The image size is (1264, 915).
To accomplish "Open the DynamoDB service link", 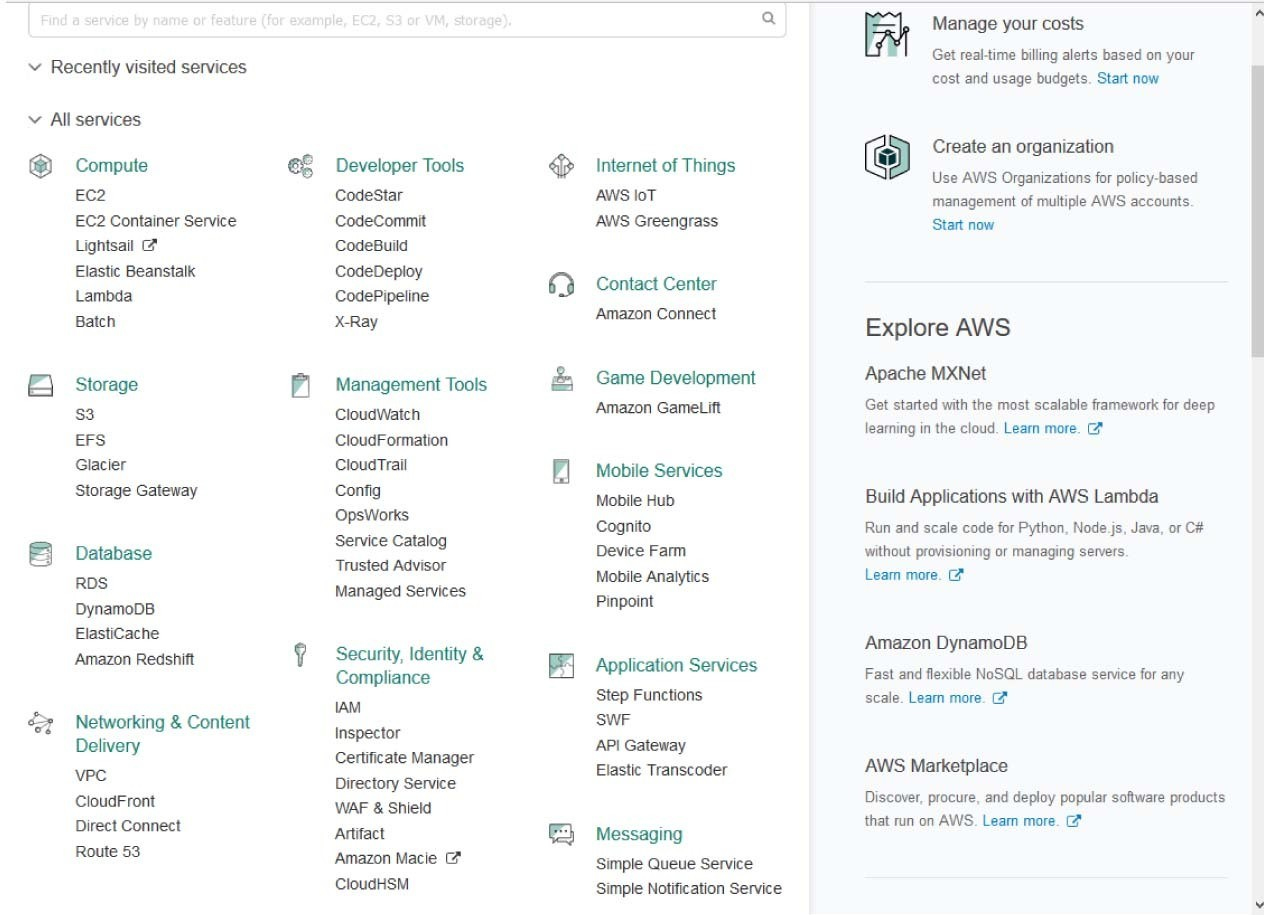I will pos(115,609).
